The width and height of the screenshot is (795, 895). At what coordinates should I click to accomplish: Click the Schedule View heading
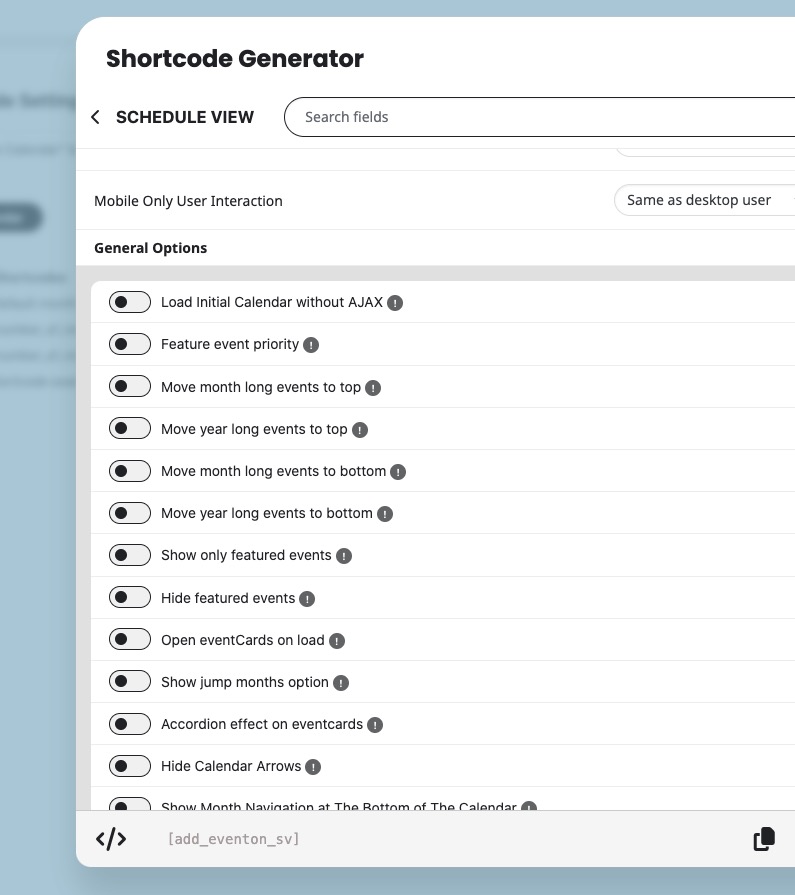point(185,117)
